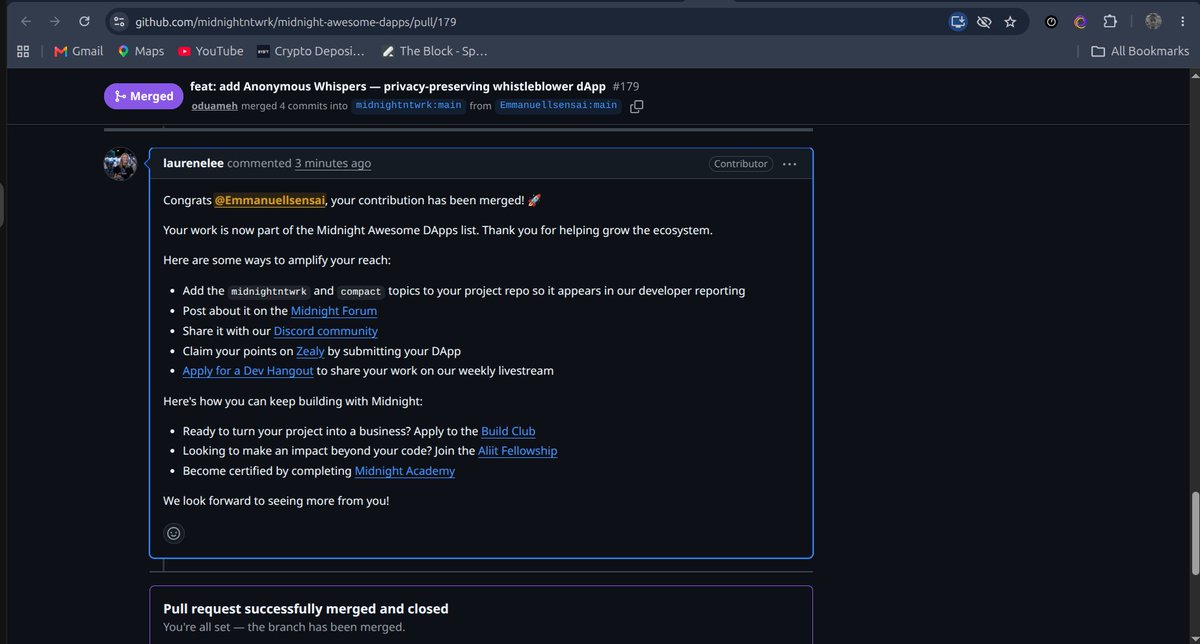Open the dark circular extension icon
Image resolution: width=1200 pixels, height=644 pixels.
(1051, 21)
